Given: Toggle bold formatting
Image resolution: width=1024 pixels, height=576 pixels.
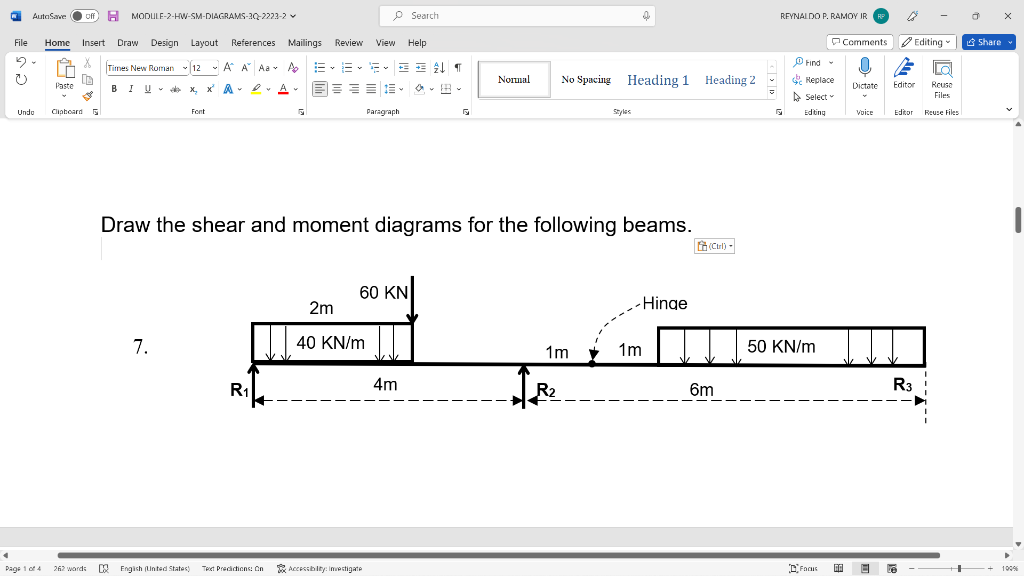Looking at the screenshot, I should click(114, 89).
